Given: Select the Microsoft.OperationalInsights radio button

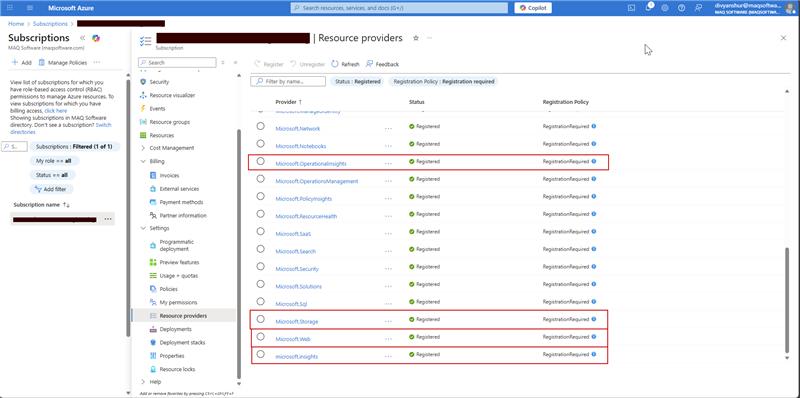Looking at the screenshot, I should (261, 161).
